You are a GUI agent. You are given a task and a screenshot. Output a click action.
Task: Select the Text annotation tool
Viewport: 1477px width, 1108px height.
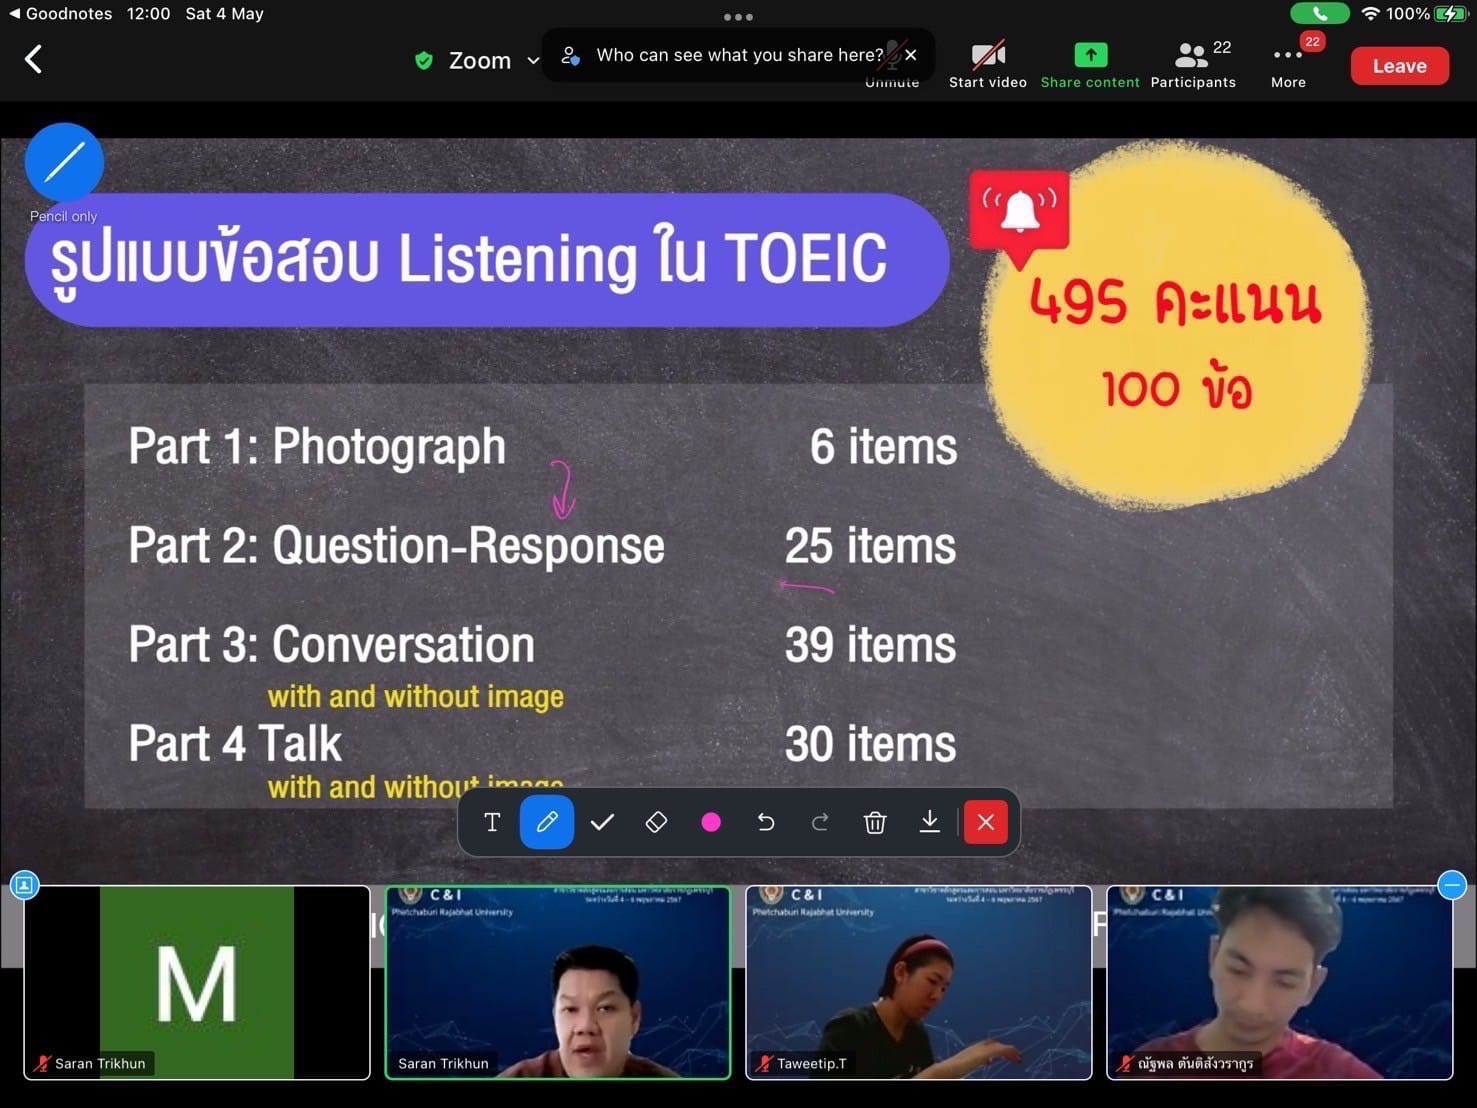point(491,822)
